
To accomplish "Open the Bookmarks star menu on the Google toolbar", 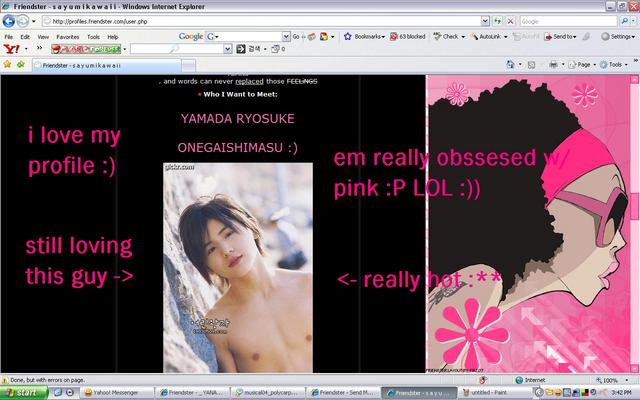I will point(364,37).
